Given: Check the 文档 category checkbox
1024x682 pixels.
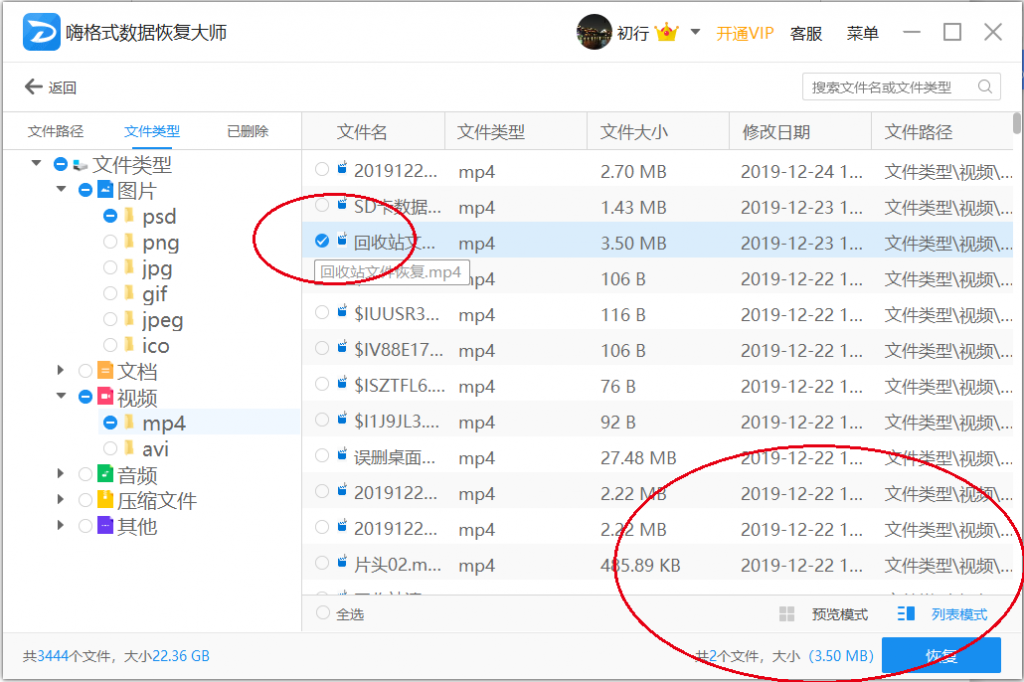Looking at the screenshot, I should click(85, 371).
